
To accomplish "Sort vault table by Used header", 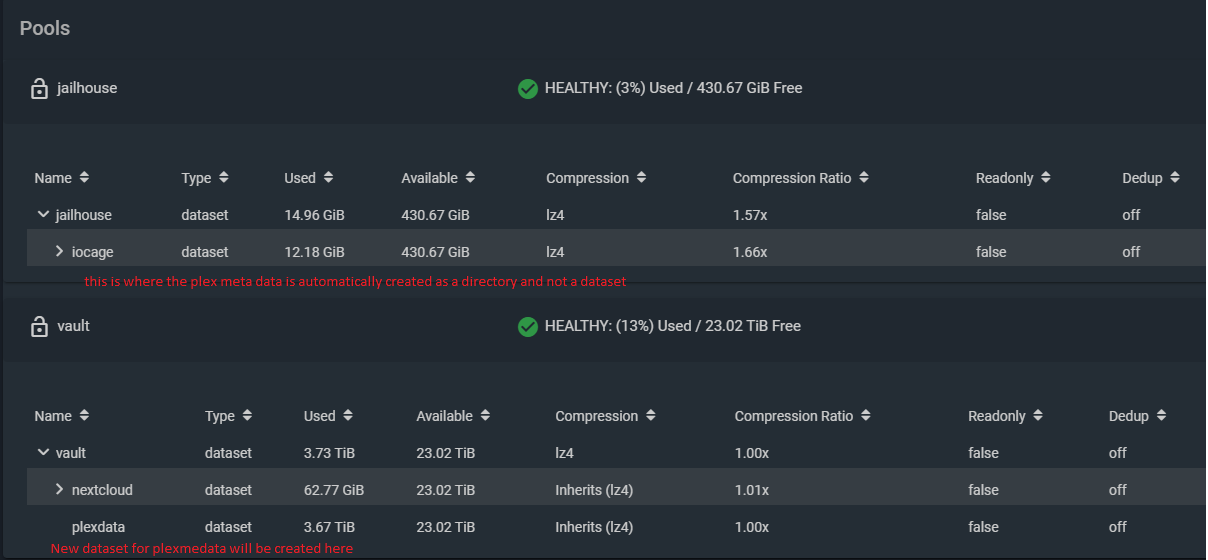I will pos(319,416).
